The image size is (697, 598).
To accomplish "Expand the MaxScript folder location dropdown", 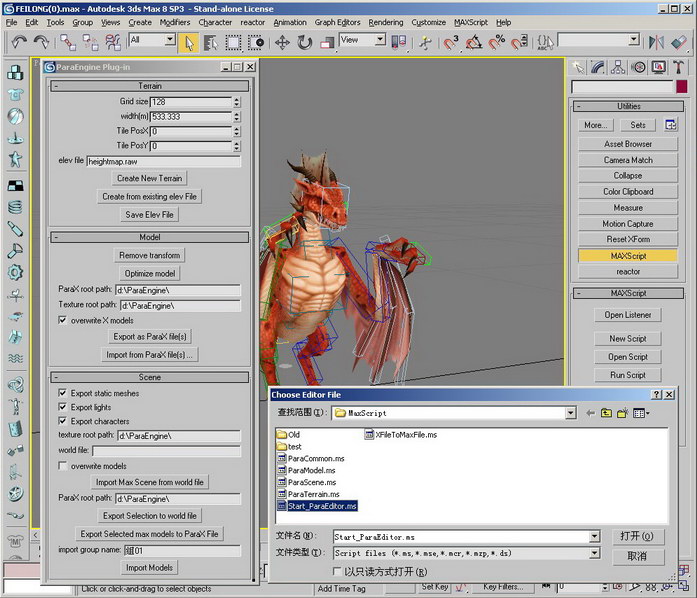I will pos(571,413).
